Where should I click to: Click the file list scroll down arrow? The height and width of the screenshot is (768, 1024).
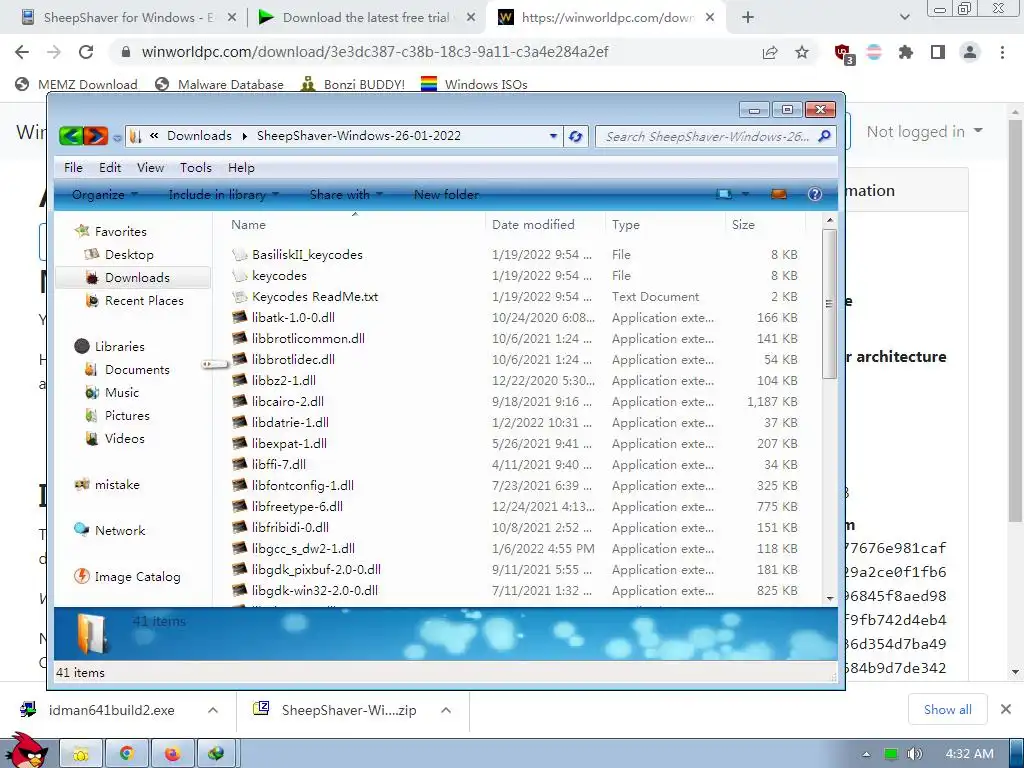coord(829,598)
